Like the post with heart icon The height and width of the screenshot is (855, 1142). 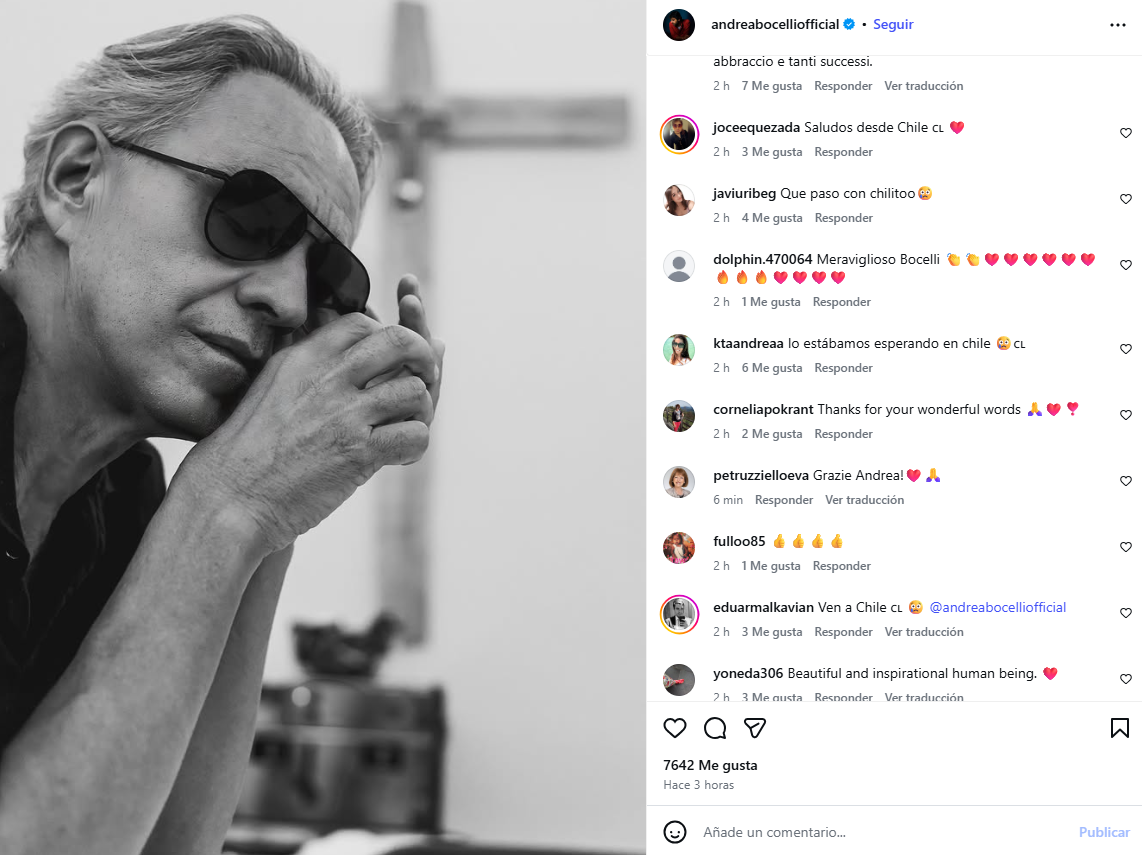(x=675, y=728)
